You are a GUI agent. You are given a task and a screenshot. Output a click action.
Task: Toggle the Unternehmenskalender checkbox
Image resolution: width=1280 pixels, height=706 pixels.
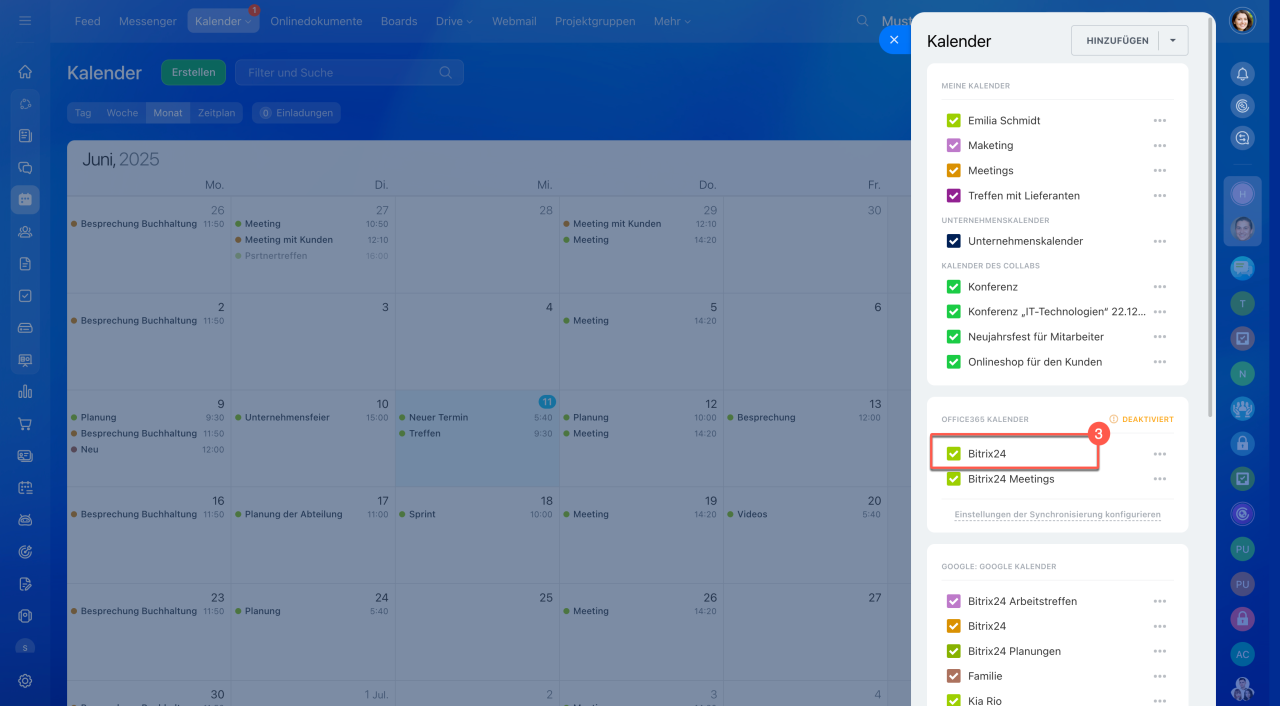coord(953,241)
